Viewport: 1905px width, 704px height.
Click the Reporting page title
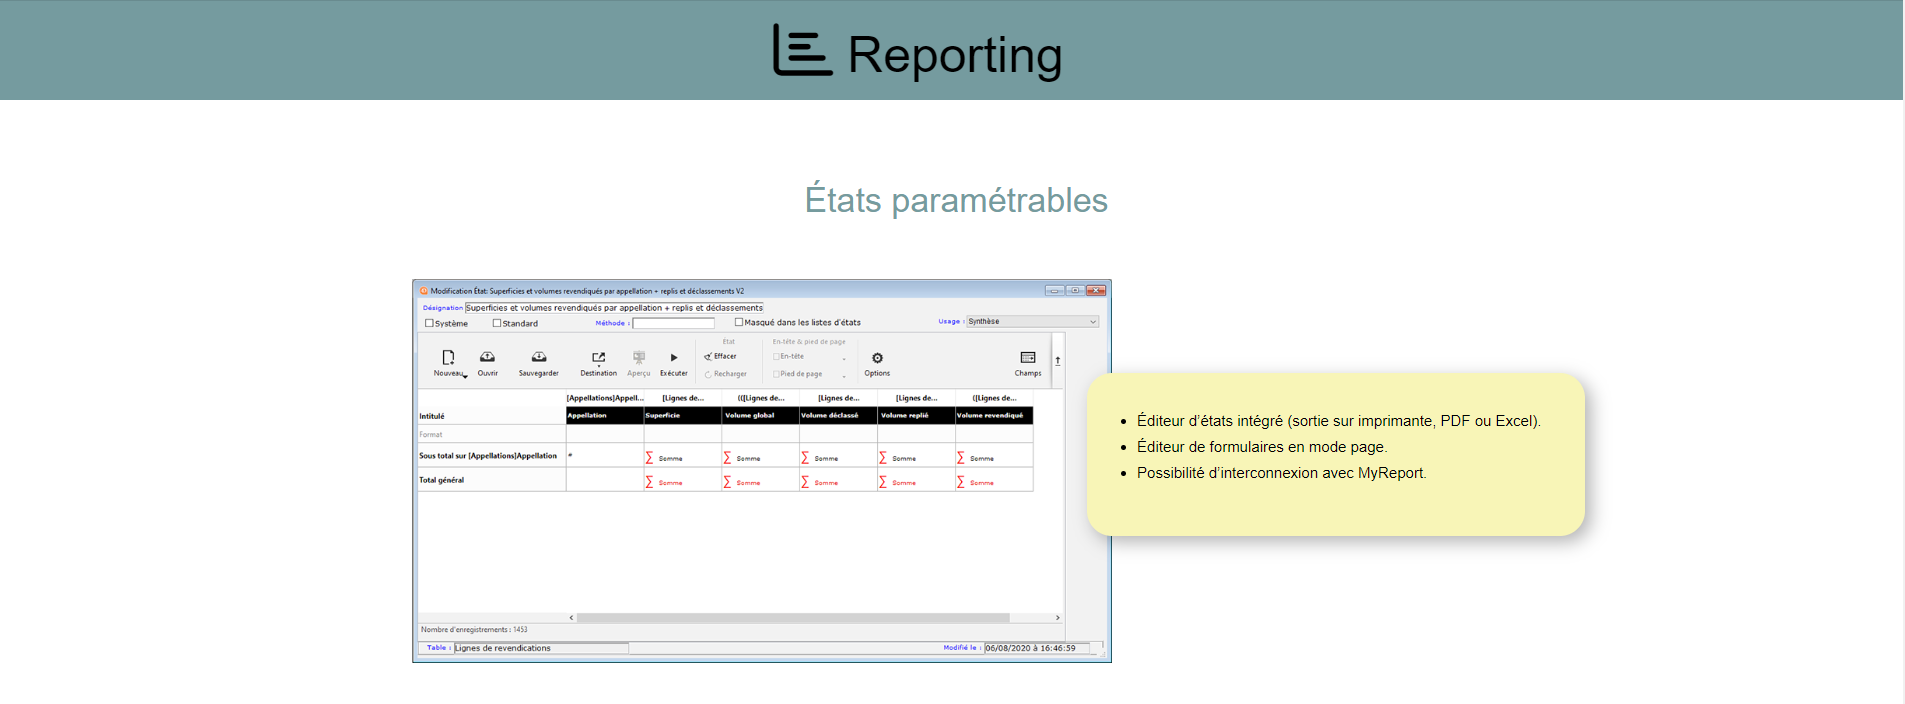point(955,54)
